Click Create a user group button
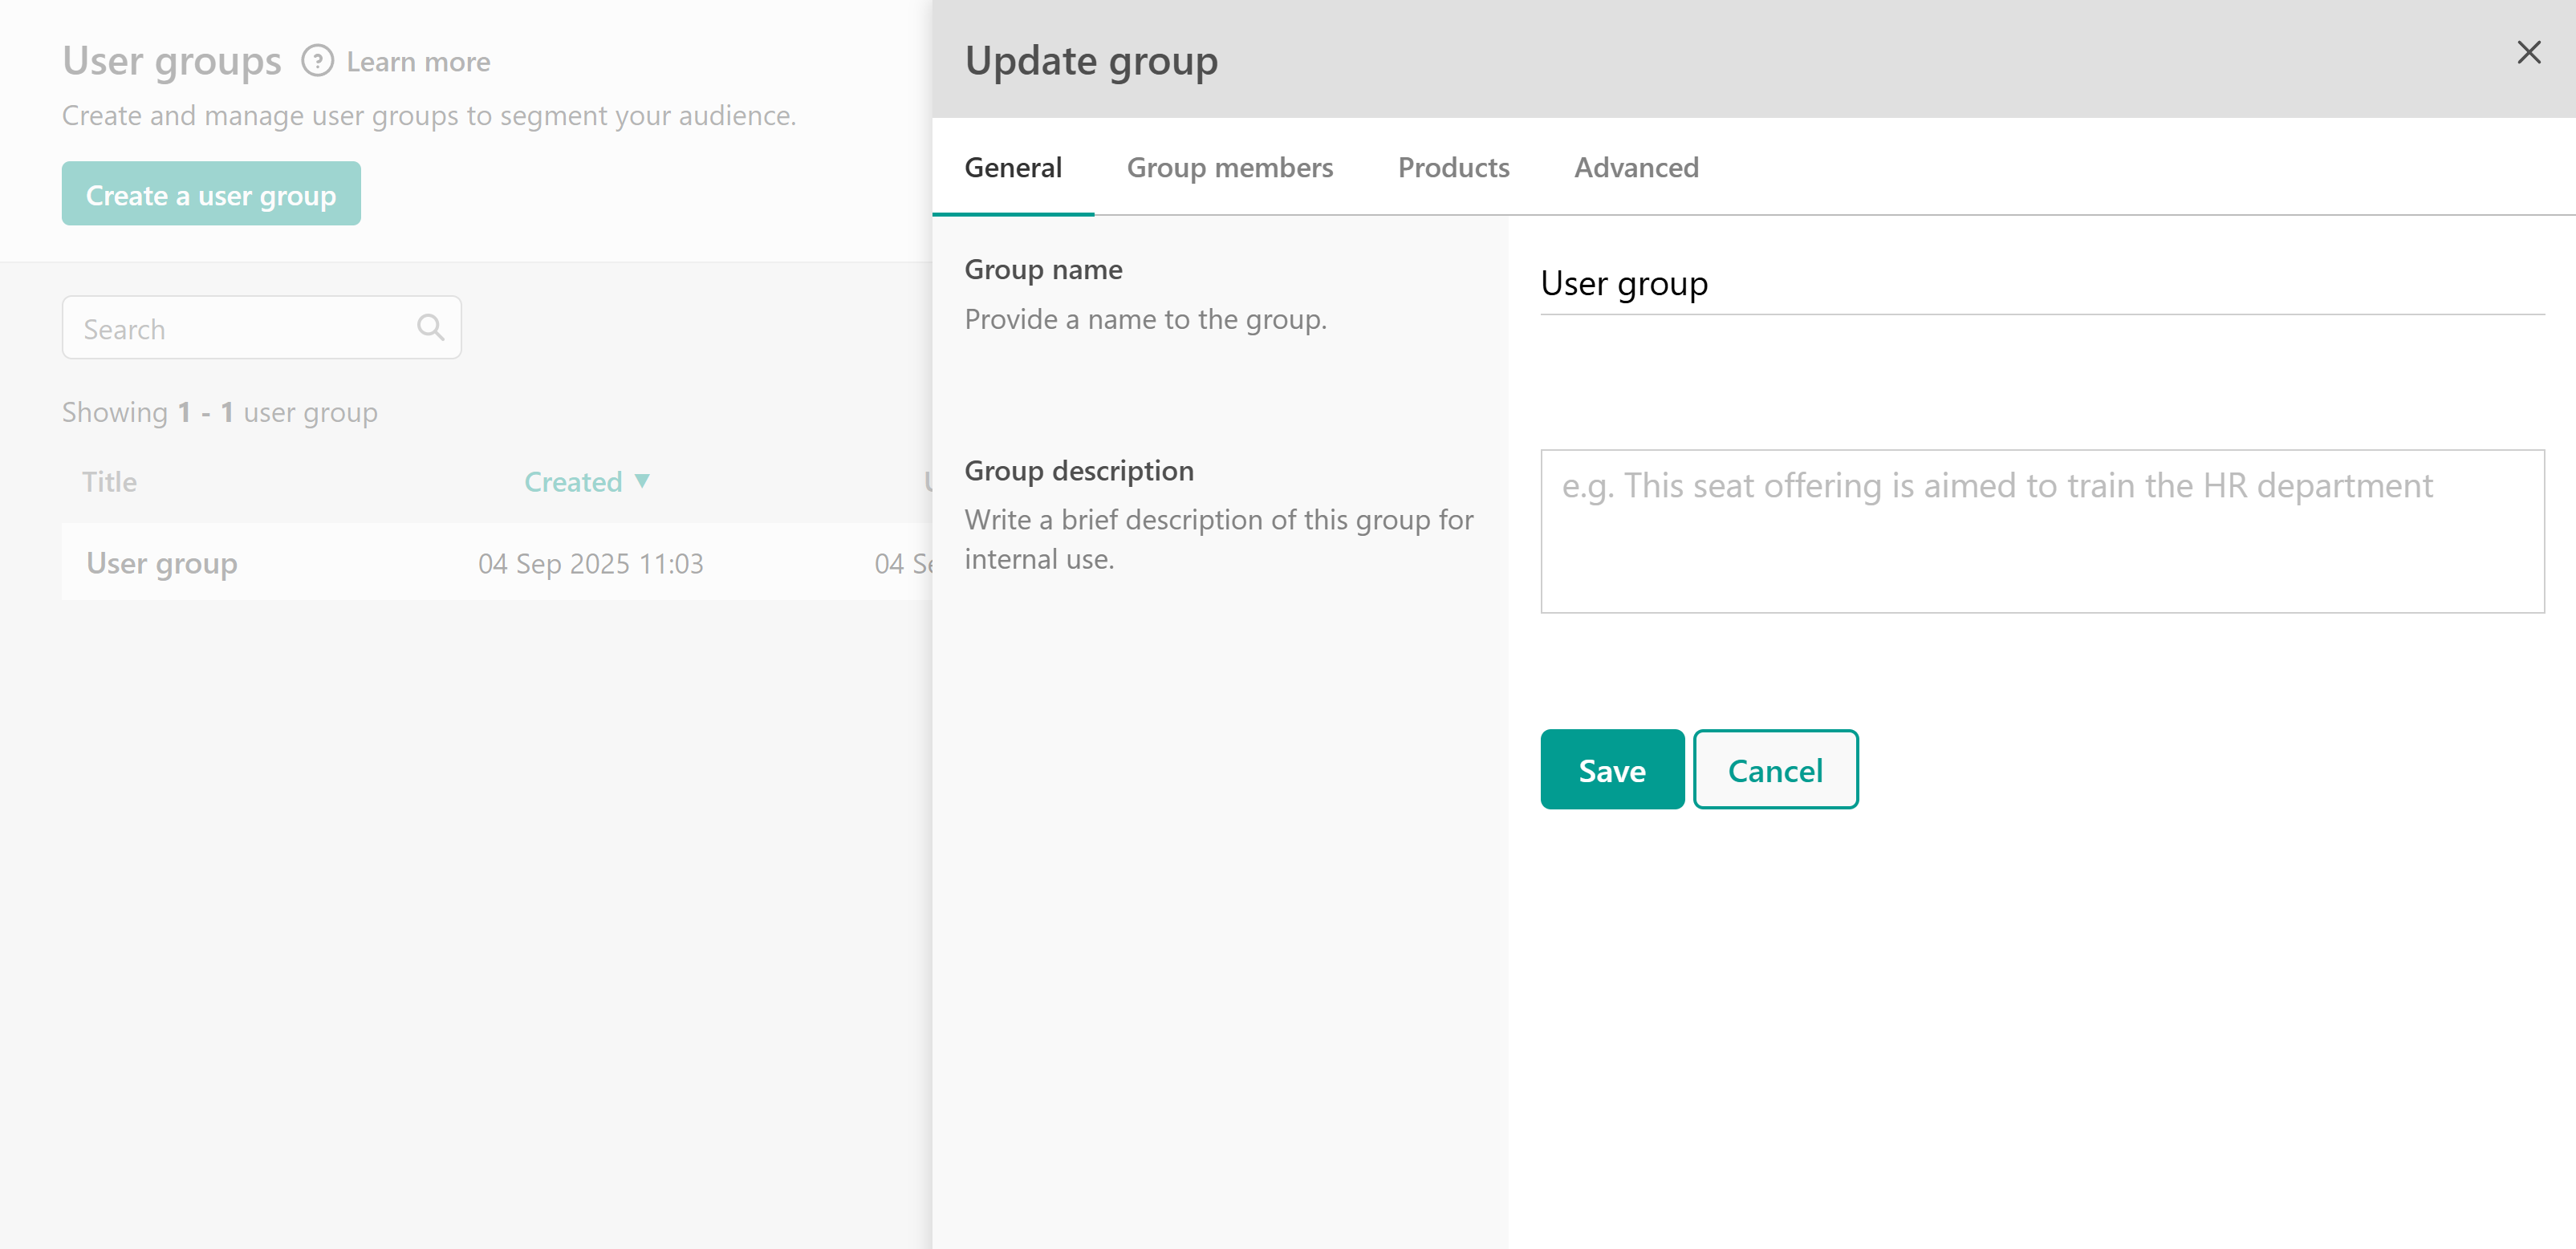Screen dimensions: 2576x1249 tap(211, 194)
